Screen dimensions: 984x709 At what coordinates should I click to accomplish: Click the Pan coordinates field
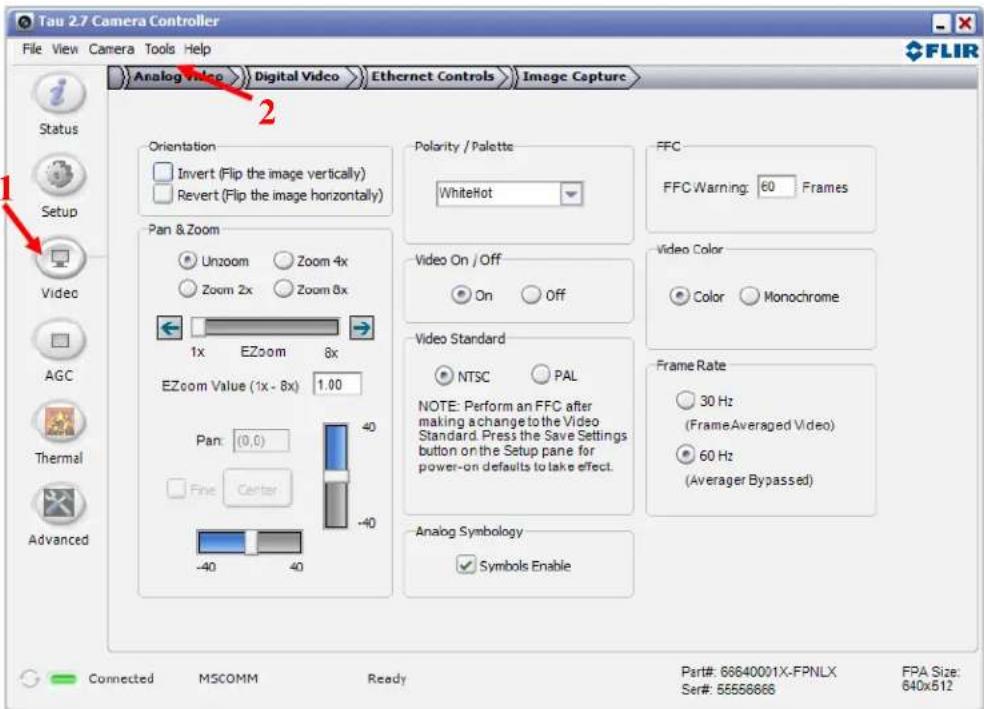pyautogui.click(x=262, y=440)
